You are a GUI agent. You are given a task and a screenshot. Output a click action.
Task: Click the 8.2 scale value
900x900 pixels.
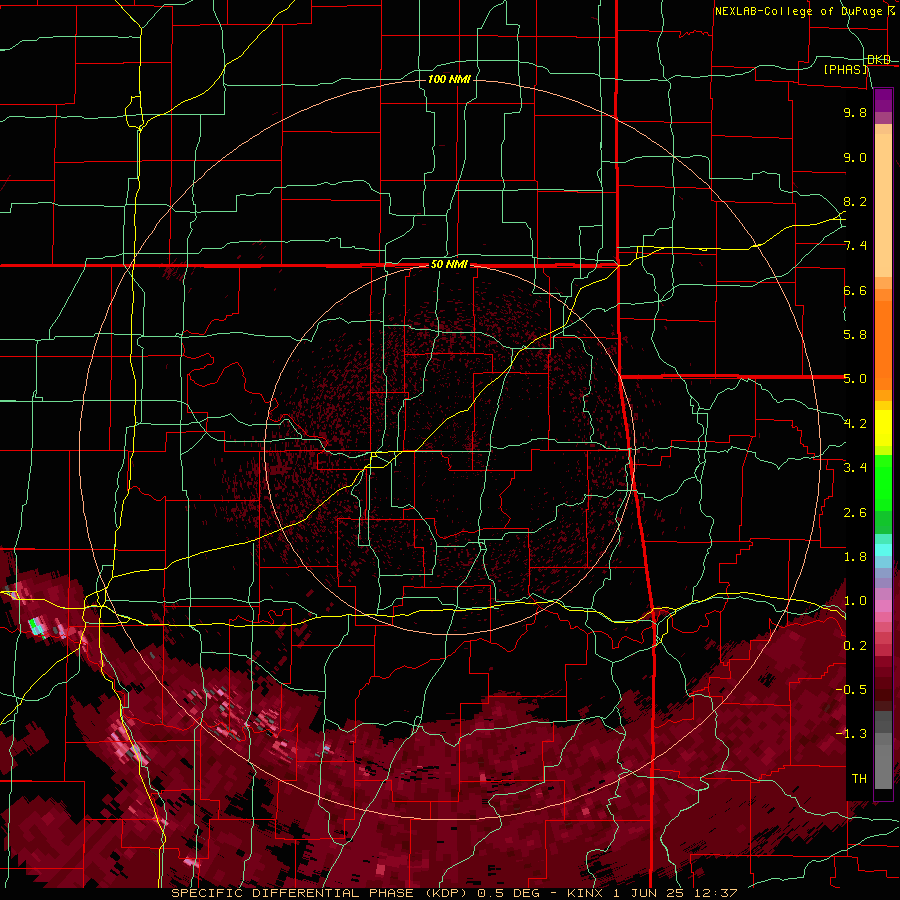[x=855, y=201]
